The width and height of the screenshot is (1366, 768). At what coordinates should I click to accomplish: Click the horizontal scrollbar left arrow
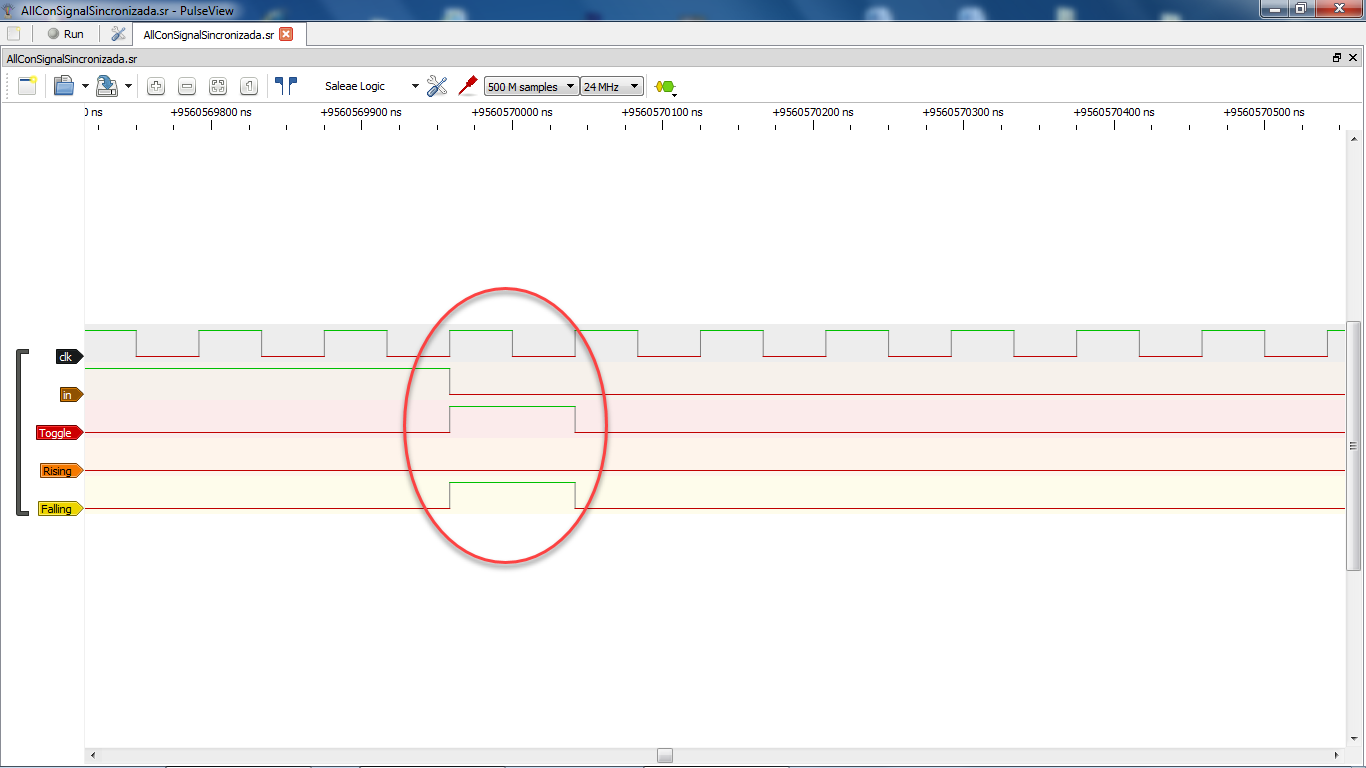[93, 755]
